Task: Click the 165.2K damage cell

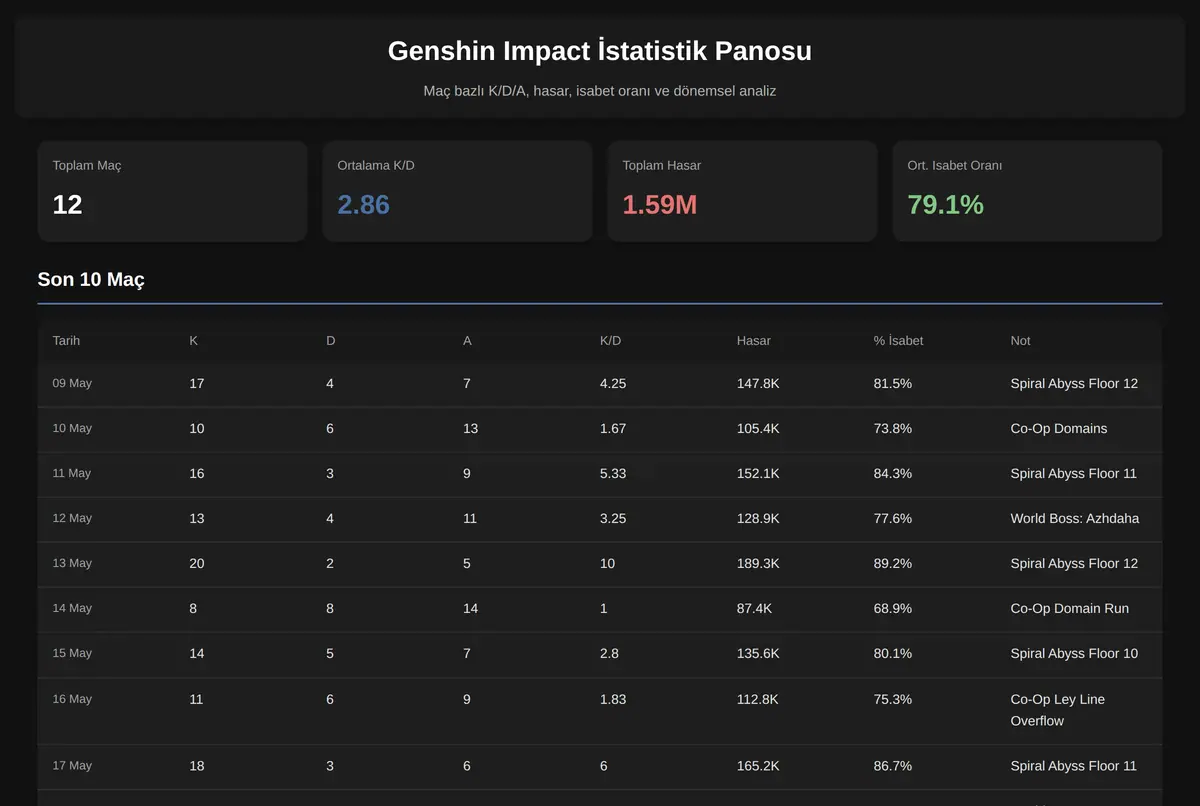Action: click(758, 766)
